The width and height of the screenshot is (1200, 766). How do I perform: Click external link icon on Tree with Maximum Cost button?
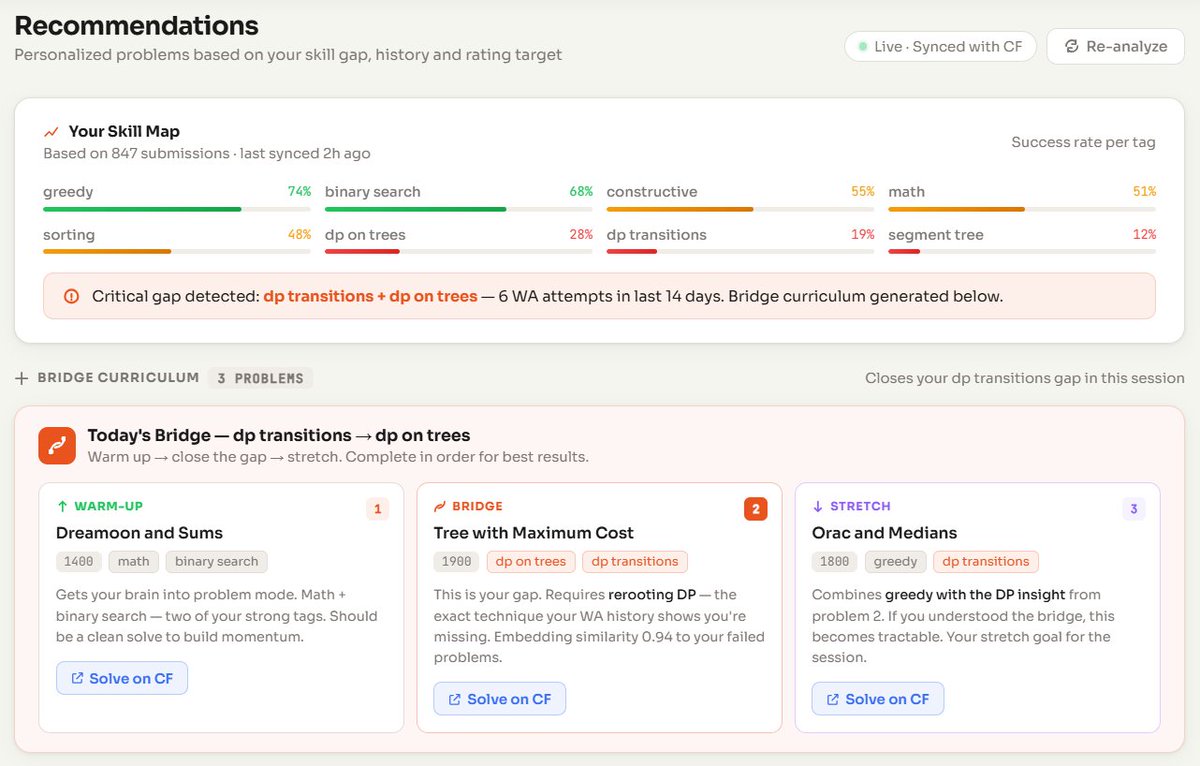point(455,699)
